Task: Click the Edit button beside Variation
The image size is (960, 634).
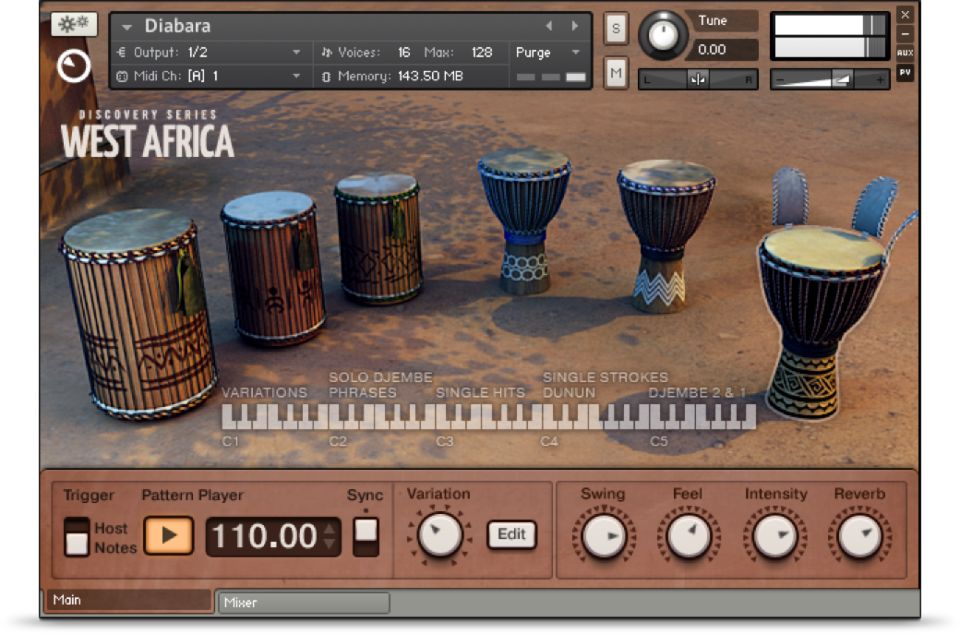Action: (x=511, y=534)
